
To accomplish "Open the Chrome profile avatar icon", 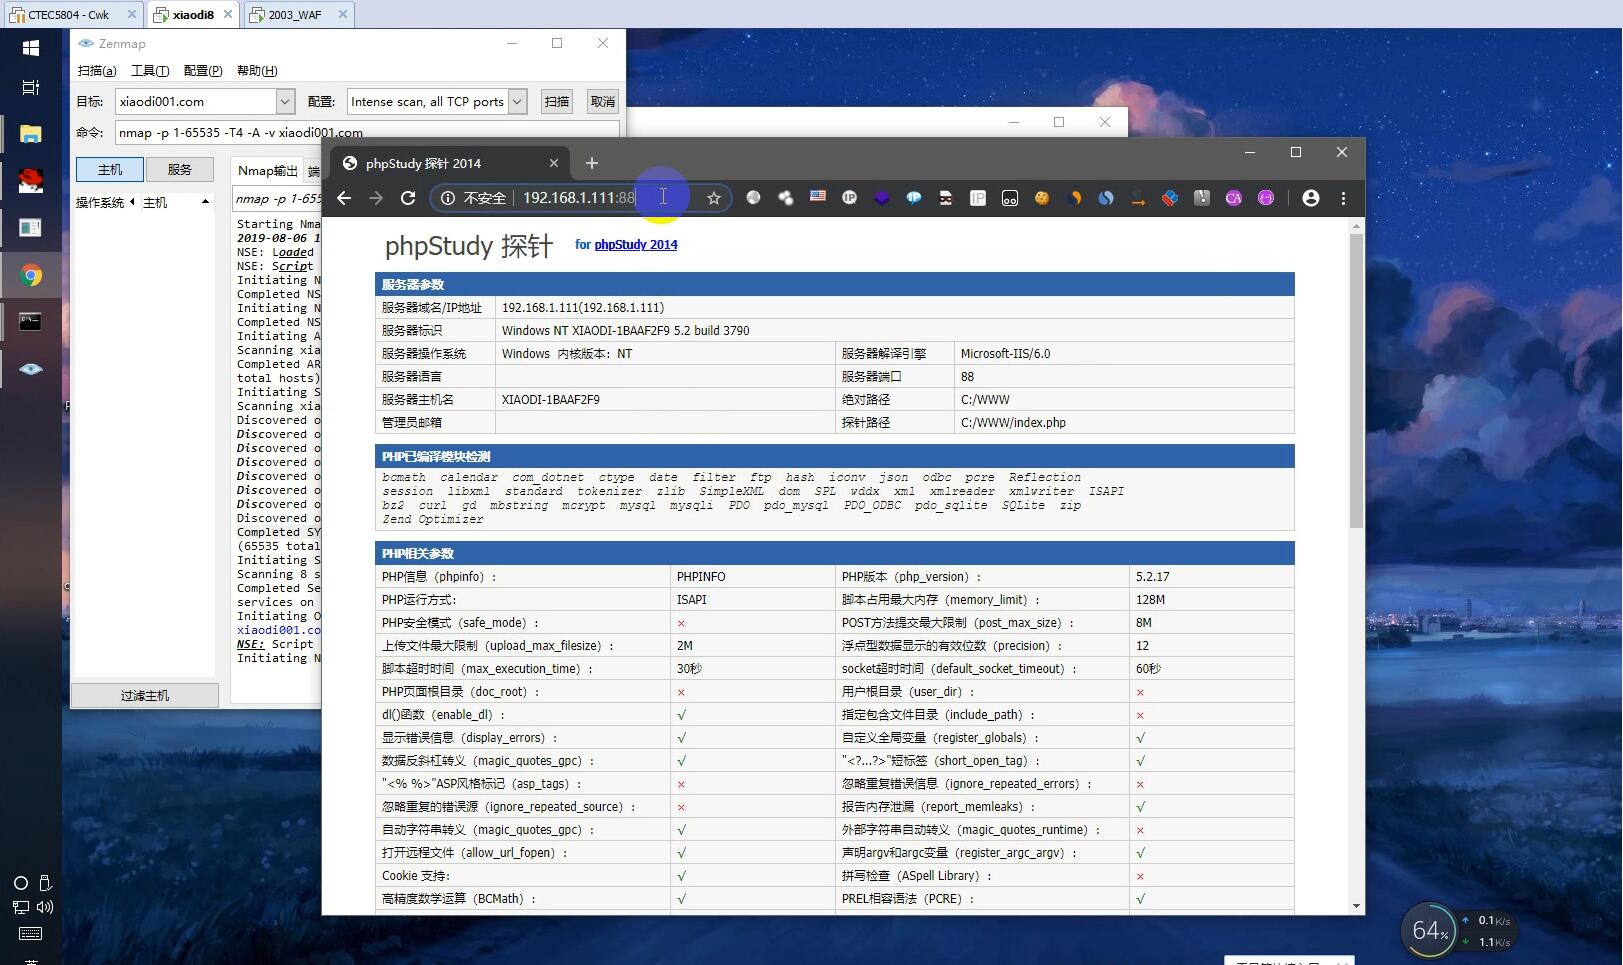I will [x=1310, y=198].
